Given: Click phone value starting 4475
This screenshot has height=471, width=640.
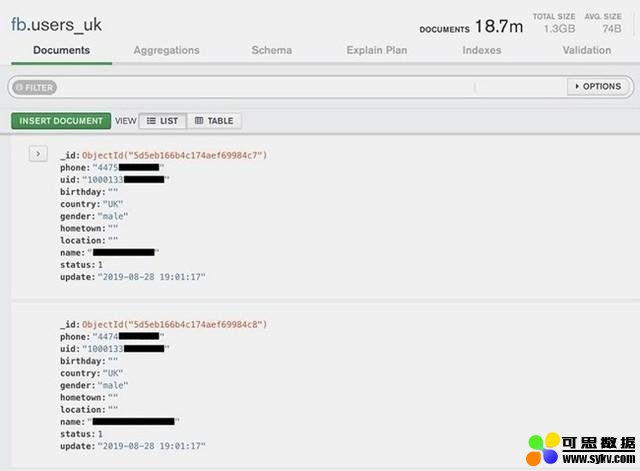Looking at the screenshot, I should pyautogui.click(x=128, y=168).
